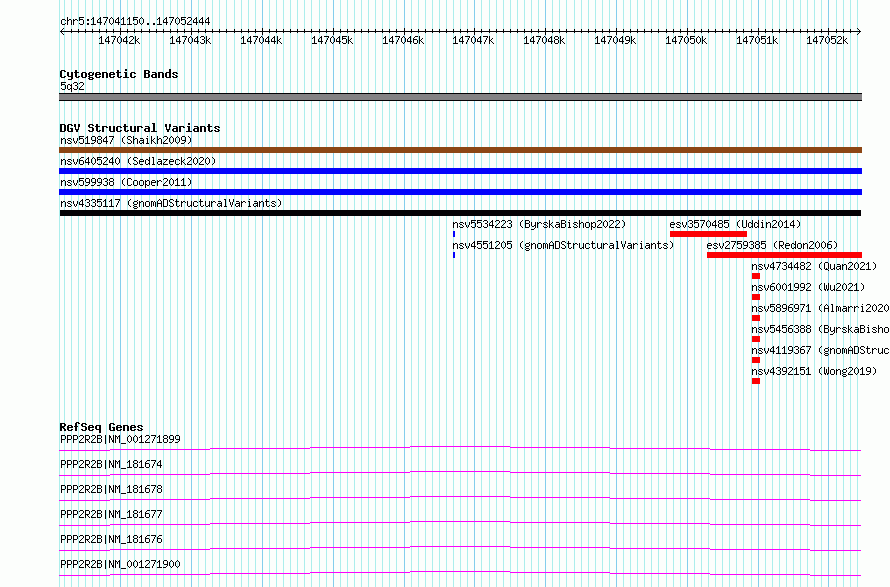This screenshot has height=587, width=890.
Task: Open variant nsv4551205 gnomAD label
Action: (563, 245)
